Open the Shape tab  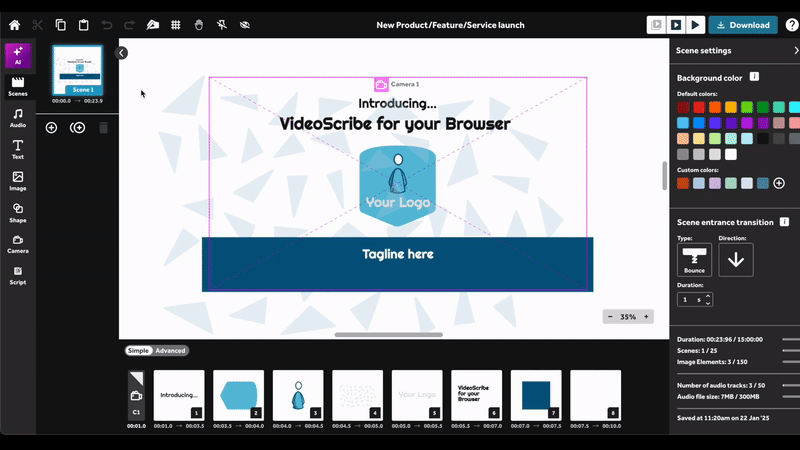tap(18, 213)
